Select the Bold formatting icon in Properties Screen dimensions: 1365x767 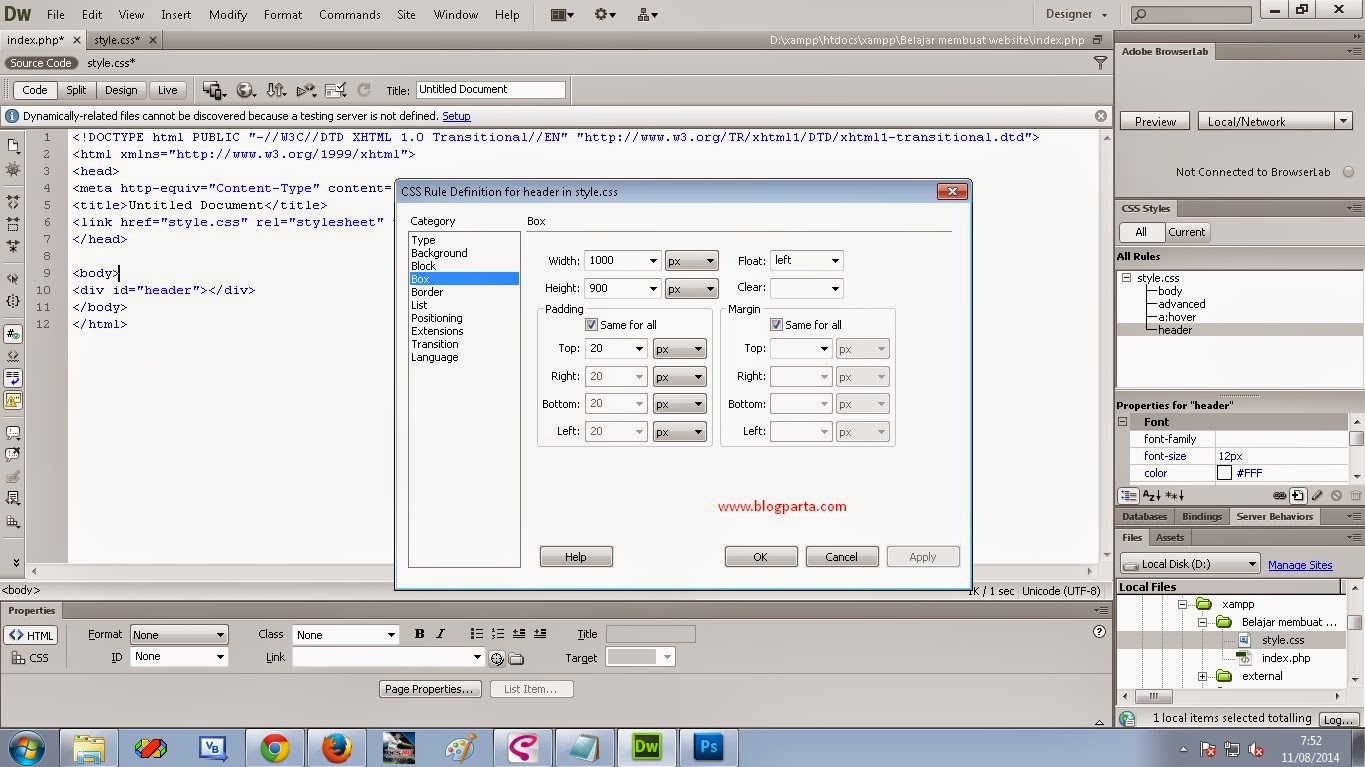[x=419, y=633]
